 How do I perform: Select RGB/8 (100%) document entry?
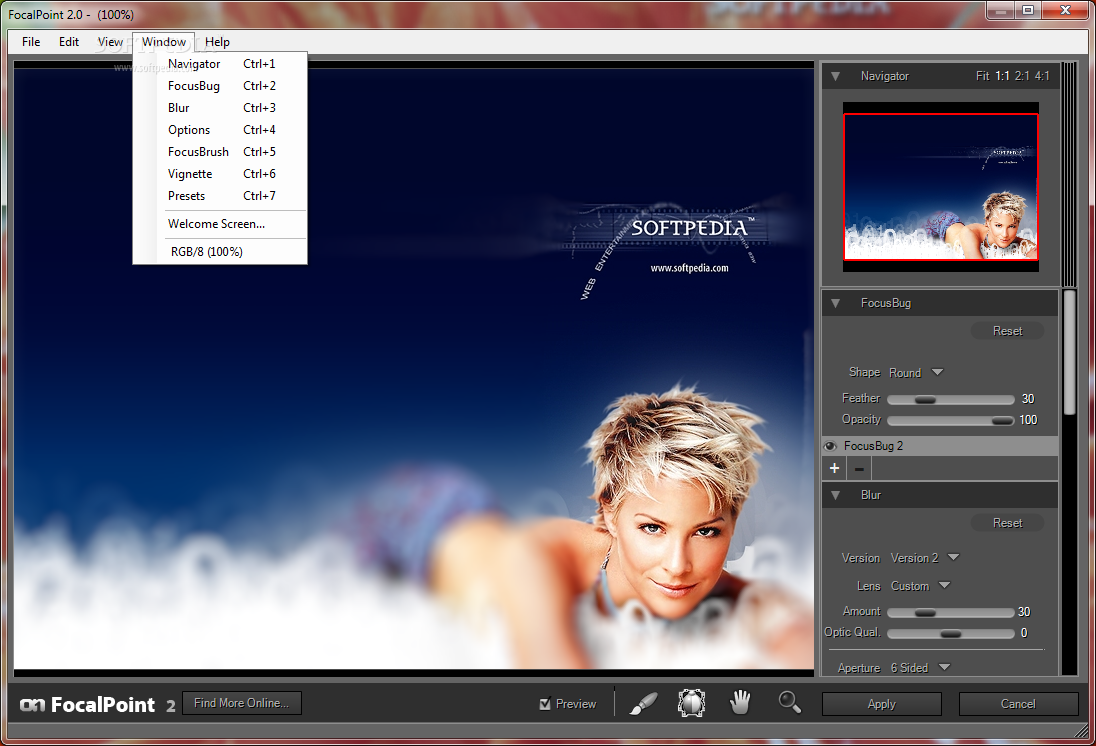[x=220, y=252]
